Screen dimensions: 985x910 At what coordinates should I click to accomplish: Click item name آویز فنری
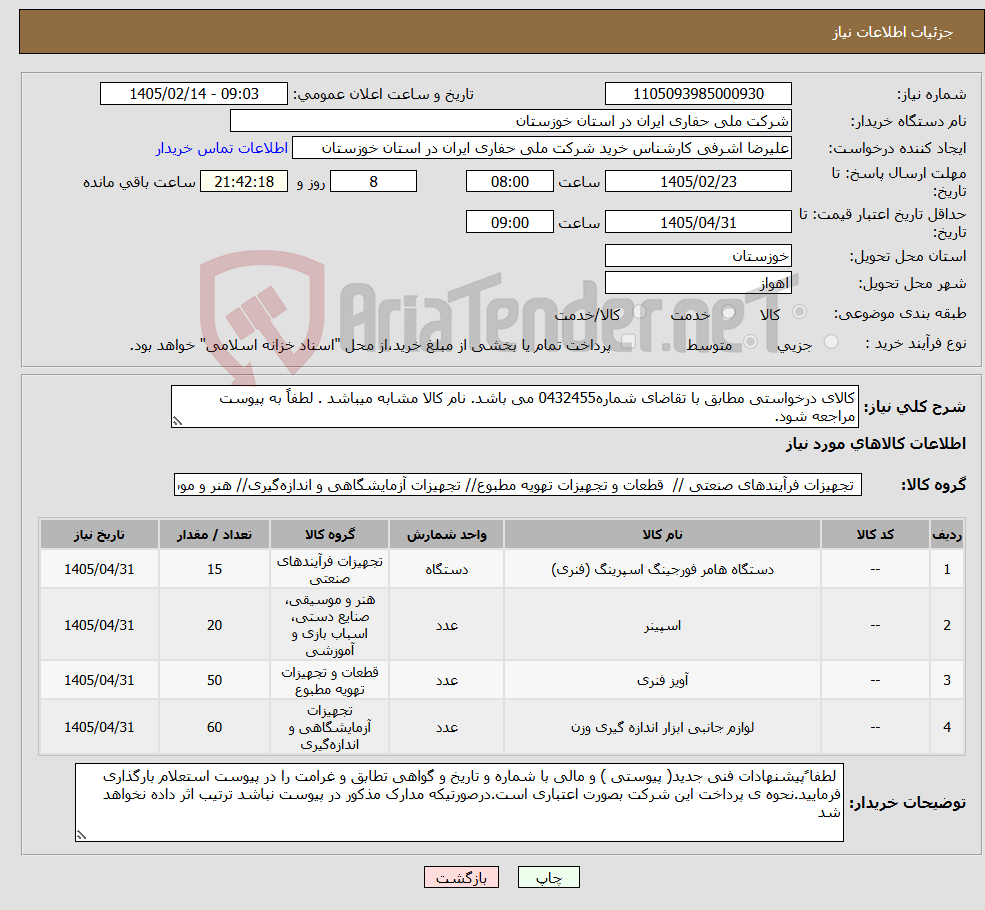(x=662, y=680)
